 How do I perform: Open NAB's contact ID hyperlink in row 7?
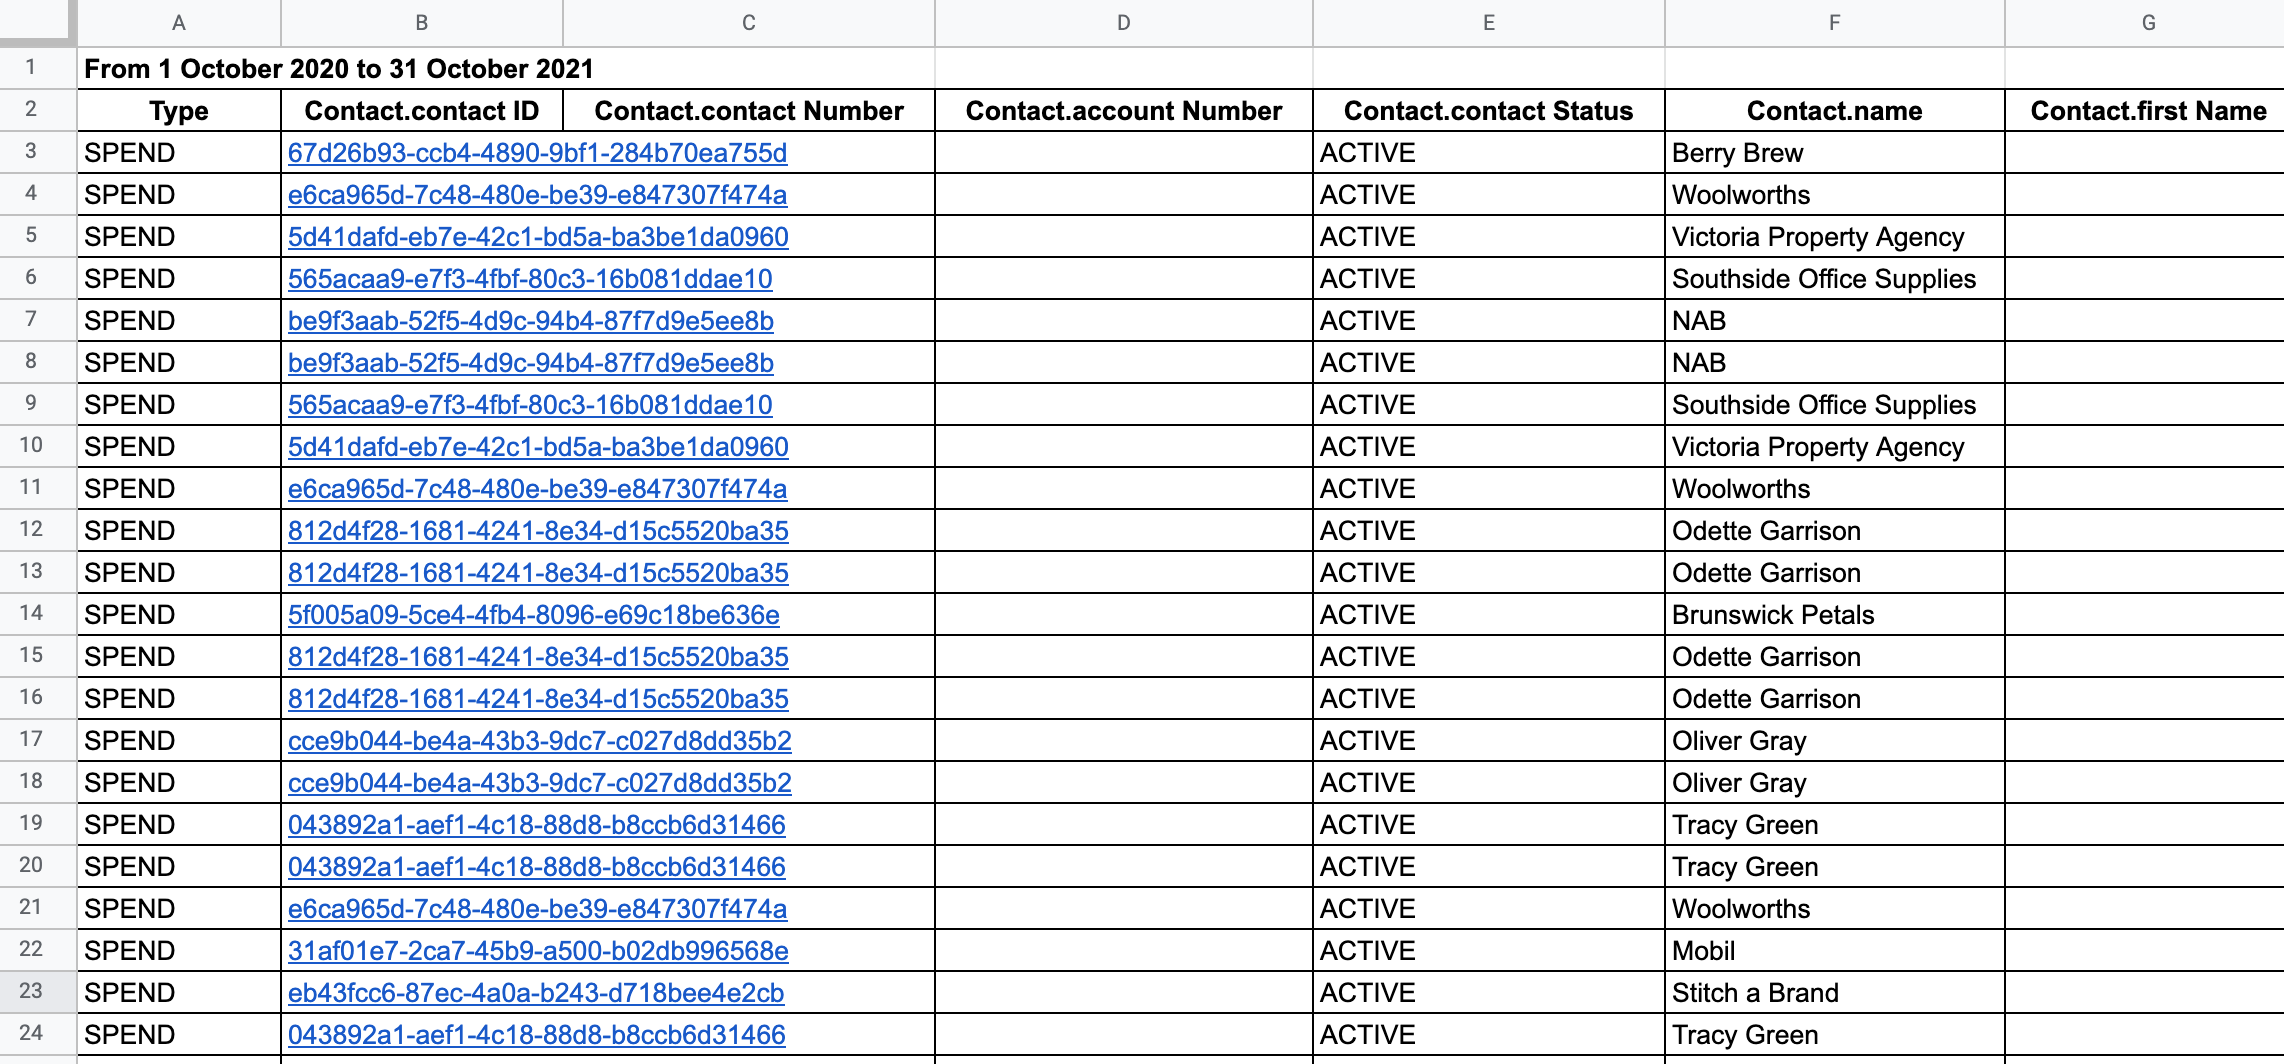529,320
